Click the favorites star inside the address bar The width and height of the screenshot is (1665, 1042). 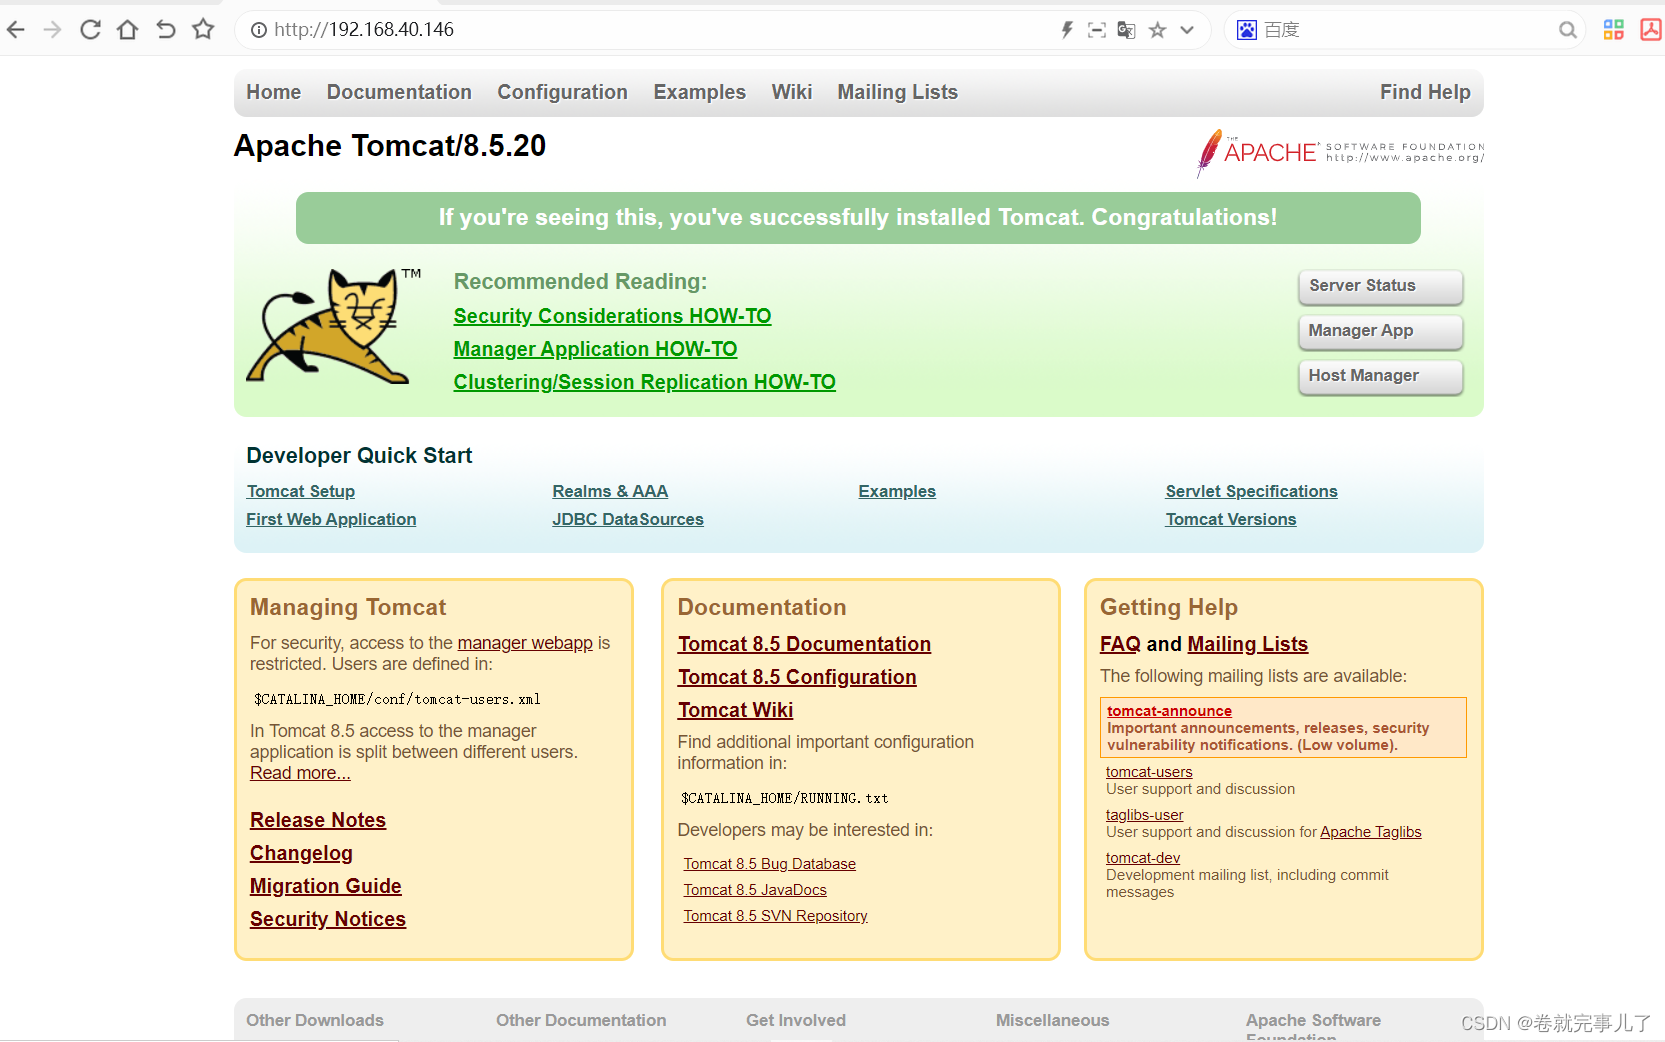tap(1158, 30)
